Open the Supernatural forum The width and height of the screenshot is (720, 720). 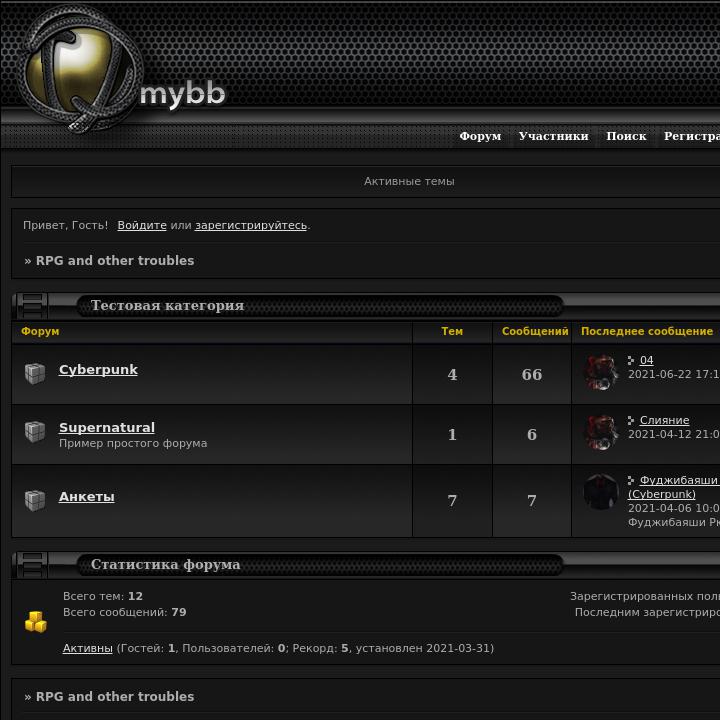point(107,428)
